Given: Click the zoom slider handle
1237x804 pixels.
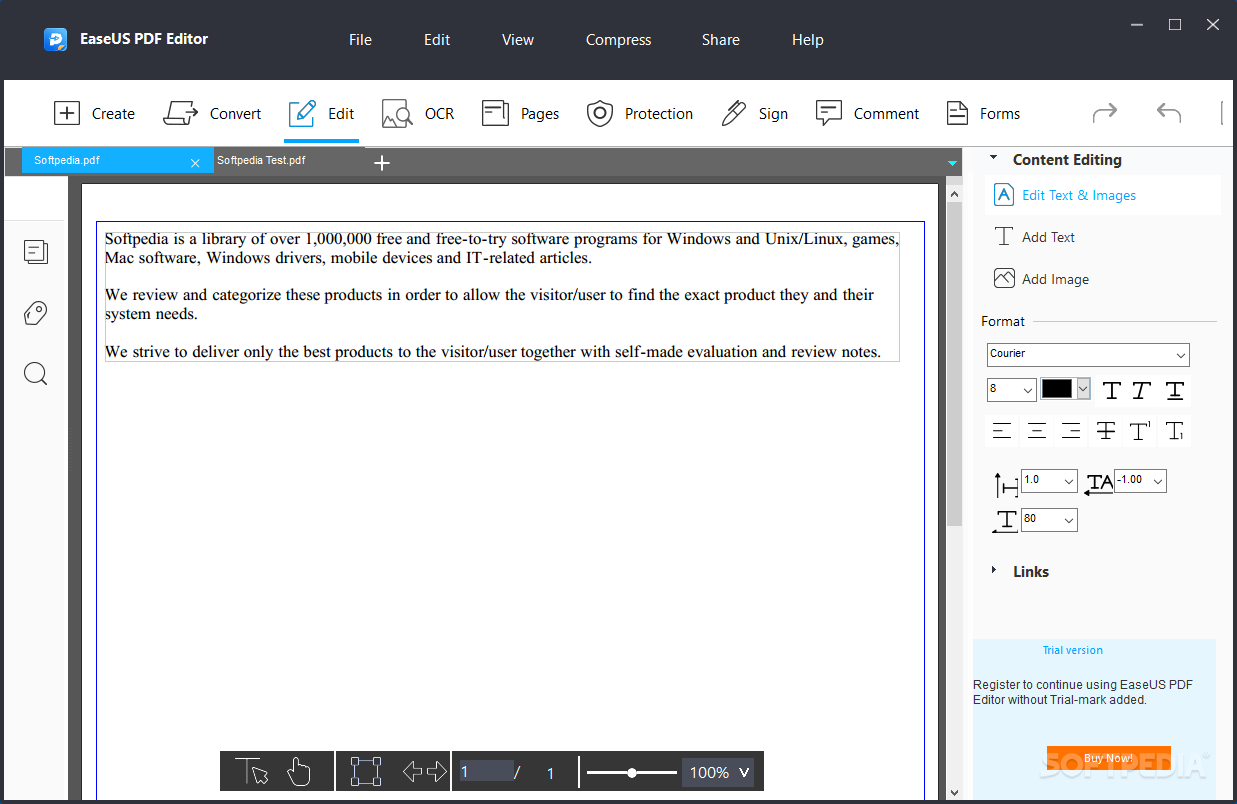Looking at the screenshot, I should tap(632, 772).
